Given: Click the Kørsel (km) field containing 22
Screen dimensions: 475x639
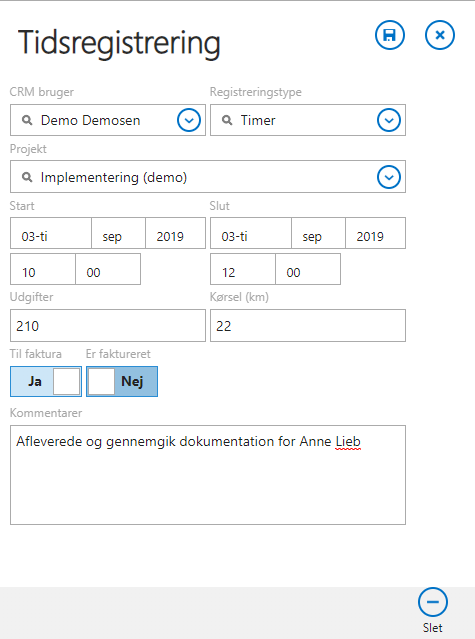Looking at the screenshot, I should [308, 326].
